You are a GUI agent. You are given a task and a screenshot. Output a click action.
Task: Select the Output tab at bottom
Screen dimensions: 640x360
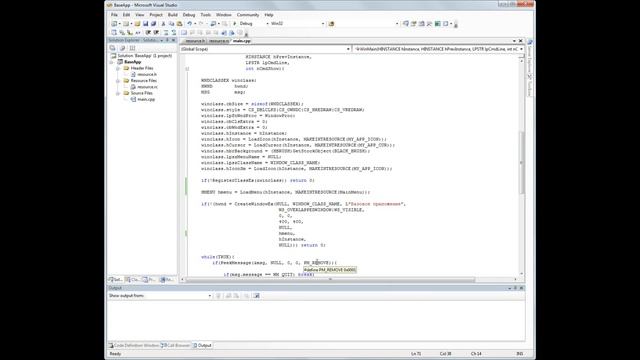pyautogui.click(x=202, y=345)
